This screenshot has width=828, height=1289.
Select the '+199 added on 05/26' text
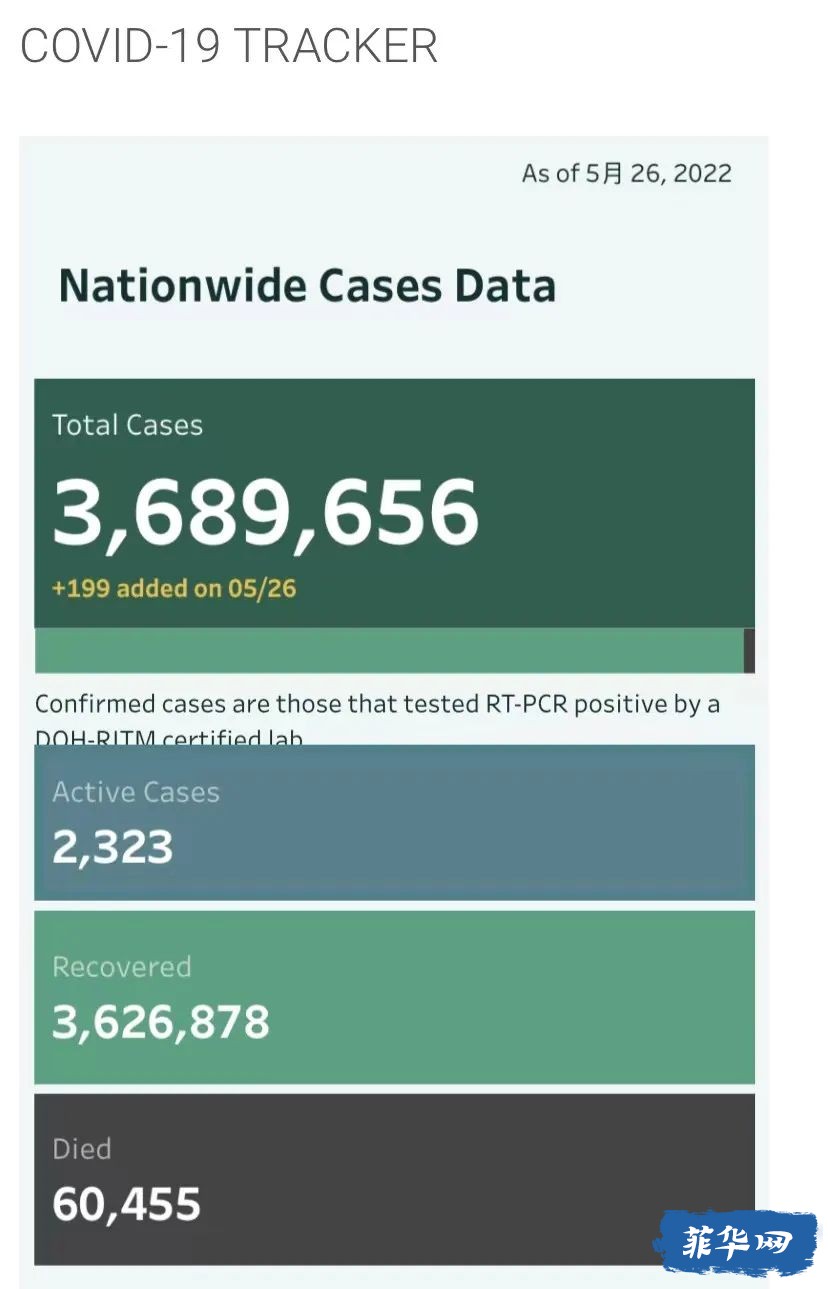pyautogui.click(x=174, y=588)
